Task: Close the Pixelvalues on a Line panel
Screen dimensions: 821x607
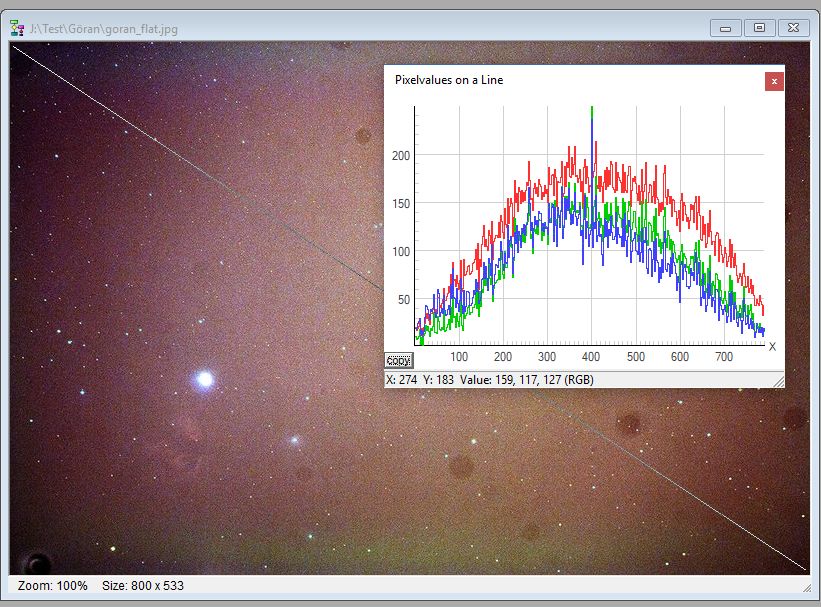Action: (x=773, y=81)
